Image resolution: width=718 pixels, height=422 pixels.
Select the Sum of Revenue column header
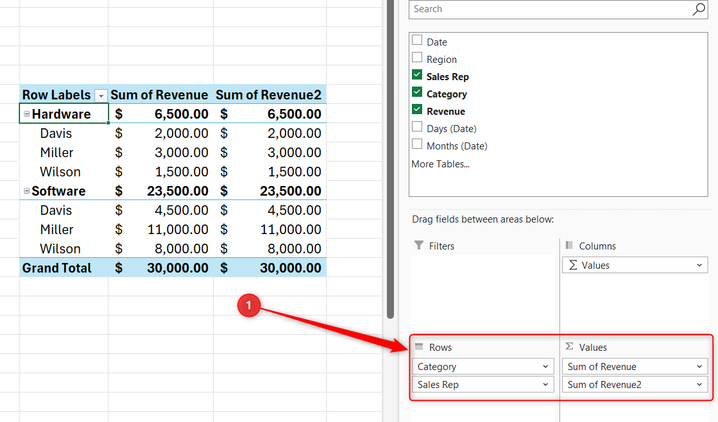[x=161, y=95]
